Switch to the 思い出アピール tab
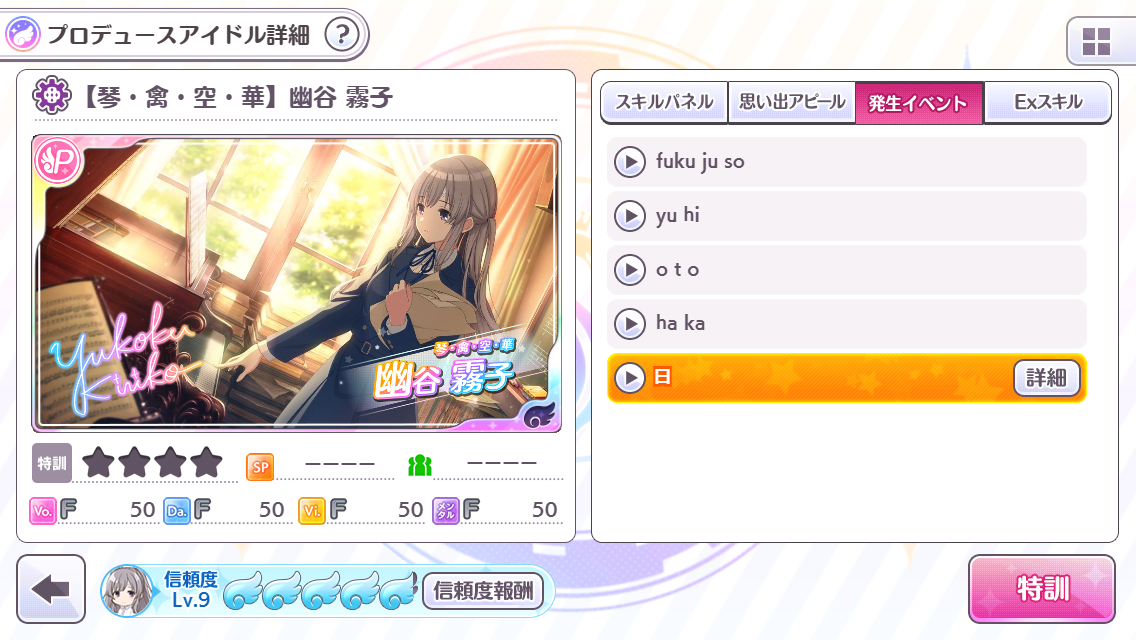Viewport: 1136px width, 640px height. pos(792,102)
